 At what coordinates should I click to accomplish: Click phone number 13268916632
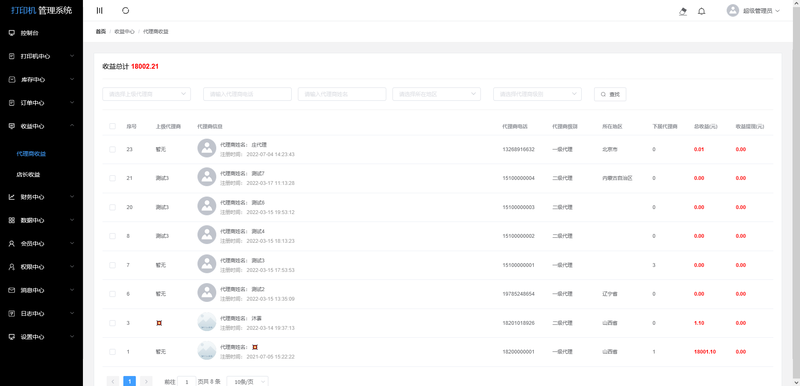point(518,149)
